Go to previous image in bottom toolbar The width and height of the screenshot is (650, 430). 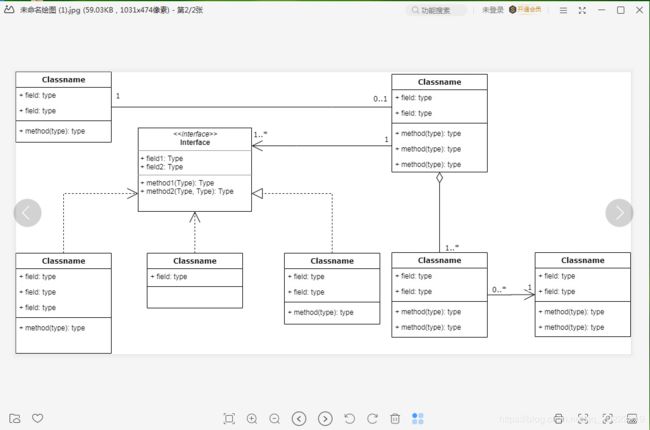(299, 419)
